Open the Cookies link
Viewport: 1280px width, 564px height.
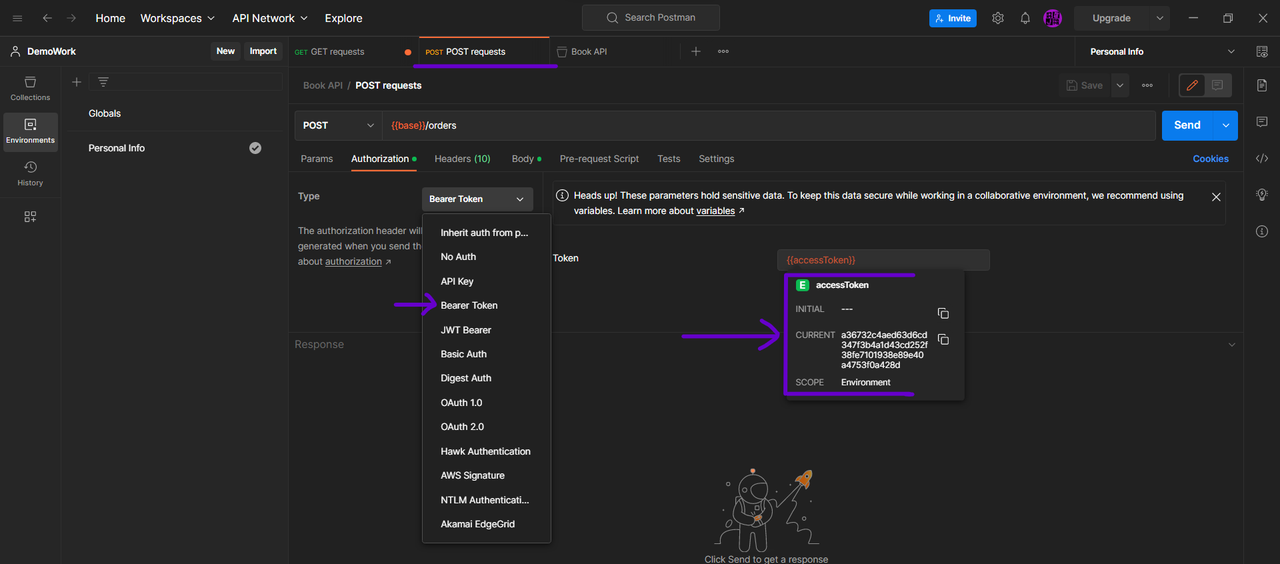click(1211, 159)
